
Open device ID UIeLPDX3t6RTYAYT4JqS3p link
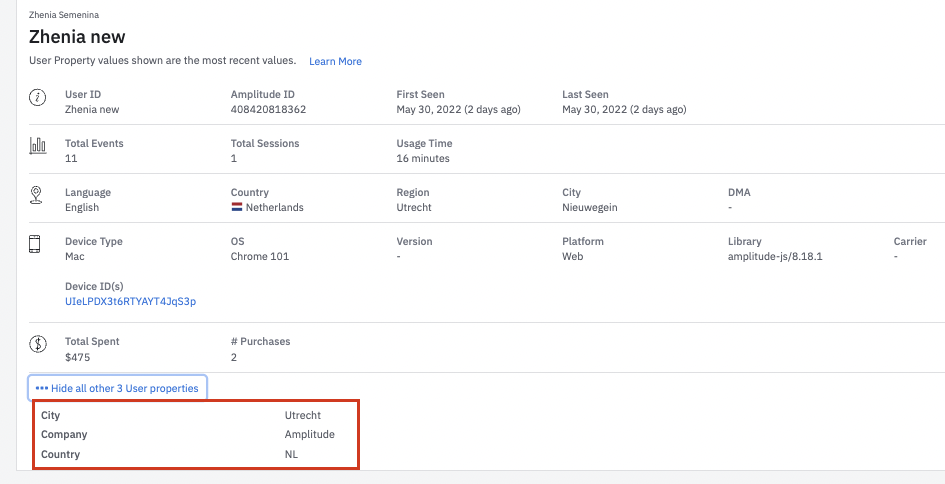(130, 301)
